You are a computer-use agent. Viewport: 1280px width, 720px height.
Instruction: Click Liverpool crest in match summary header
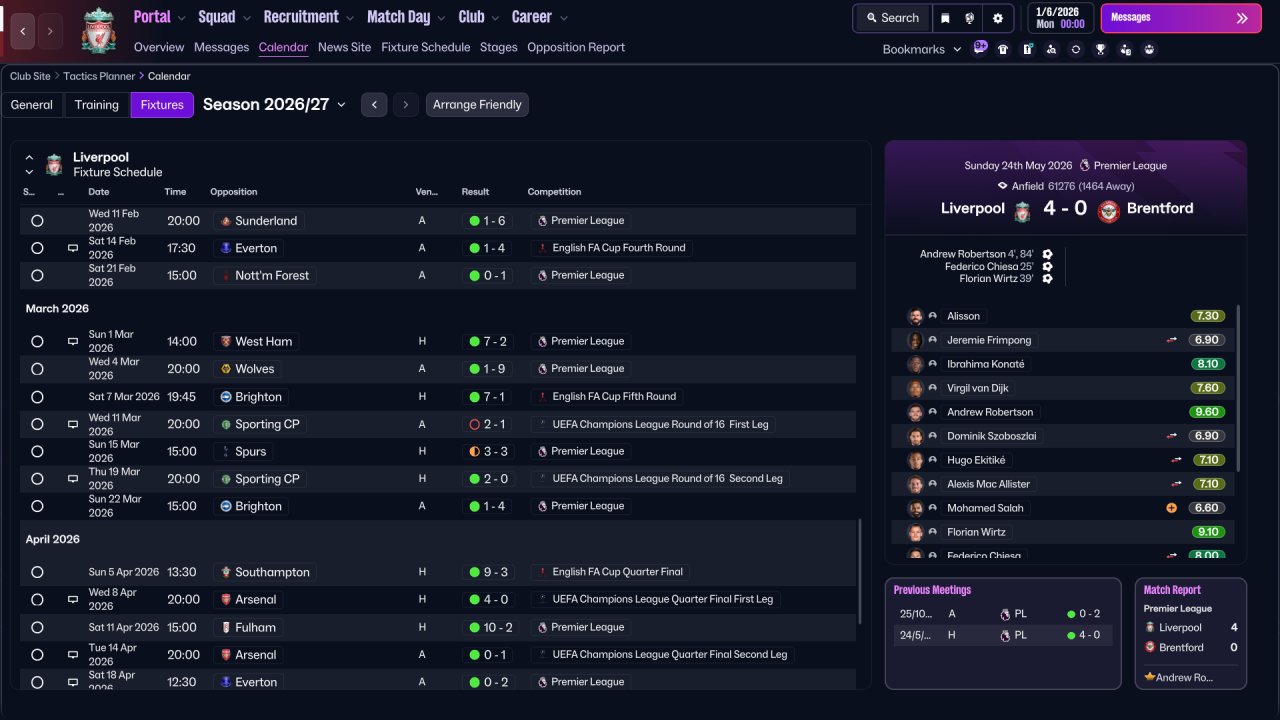coord(1022,211)
